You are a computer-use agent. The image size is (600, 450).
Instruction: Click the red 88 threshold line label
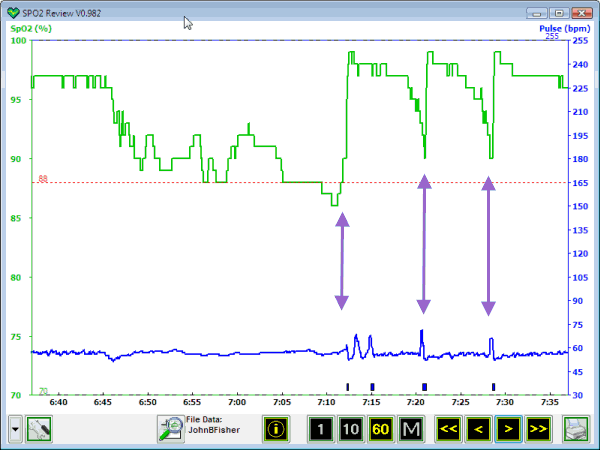point(43,178)
